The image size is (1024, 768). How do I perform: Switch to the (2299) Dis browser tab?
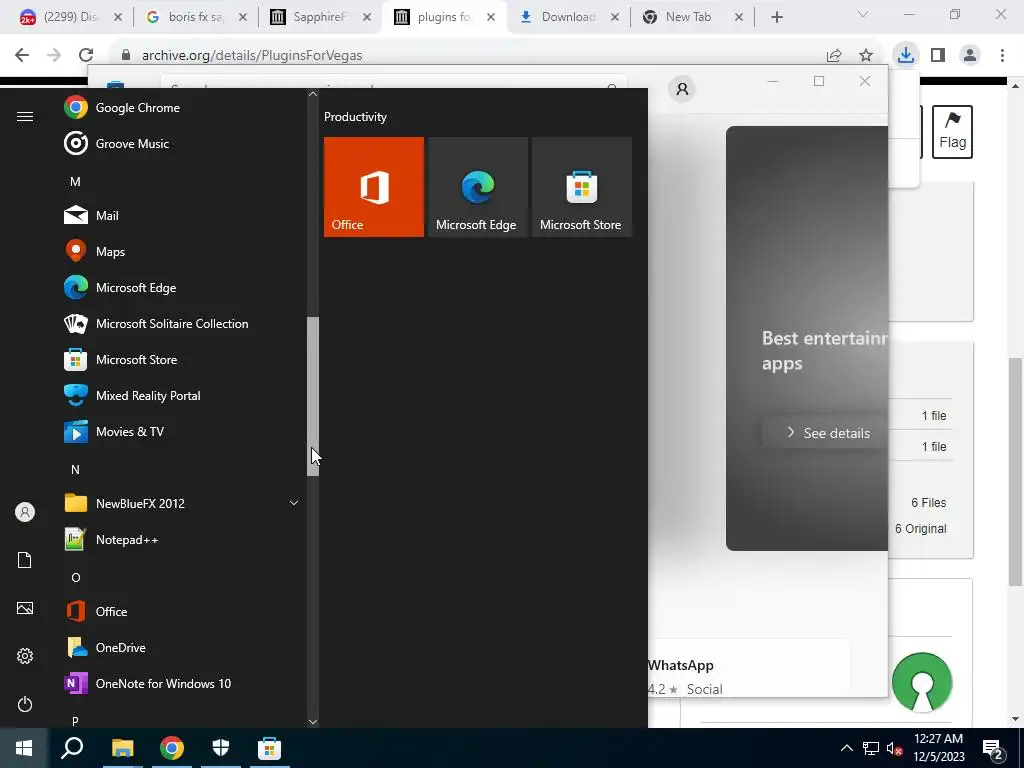tap(71, 17)
